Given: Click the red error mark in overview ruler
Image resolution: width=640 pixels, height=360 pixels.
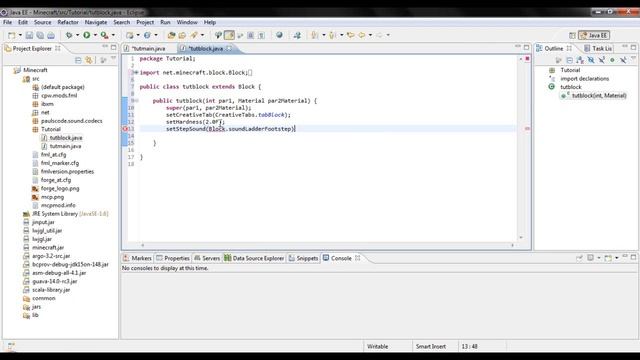Looking at the screenshot, I should 527,129.
